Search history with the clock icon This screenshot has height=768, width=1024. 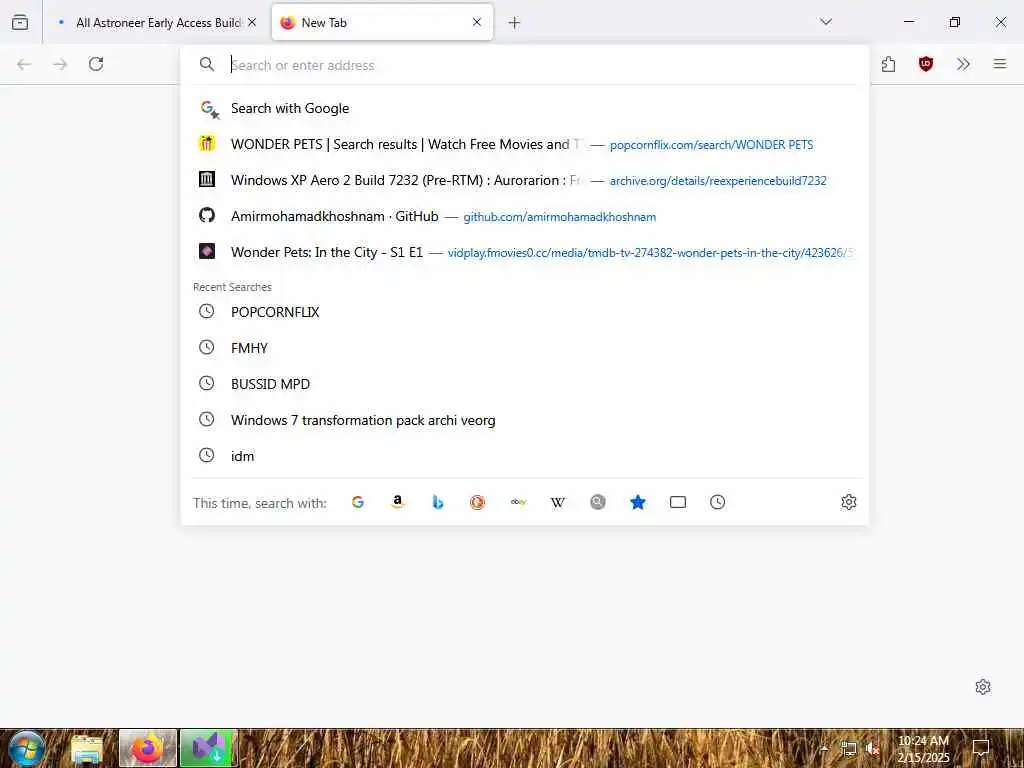(x=718, y=502)
